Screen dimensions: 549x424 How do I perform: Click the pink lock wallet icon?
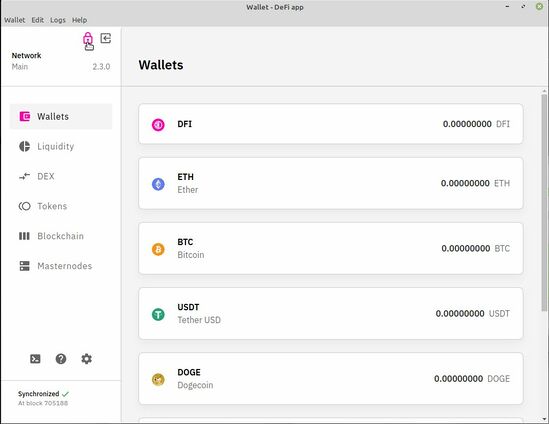(88, 38)
